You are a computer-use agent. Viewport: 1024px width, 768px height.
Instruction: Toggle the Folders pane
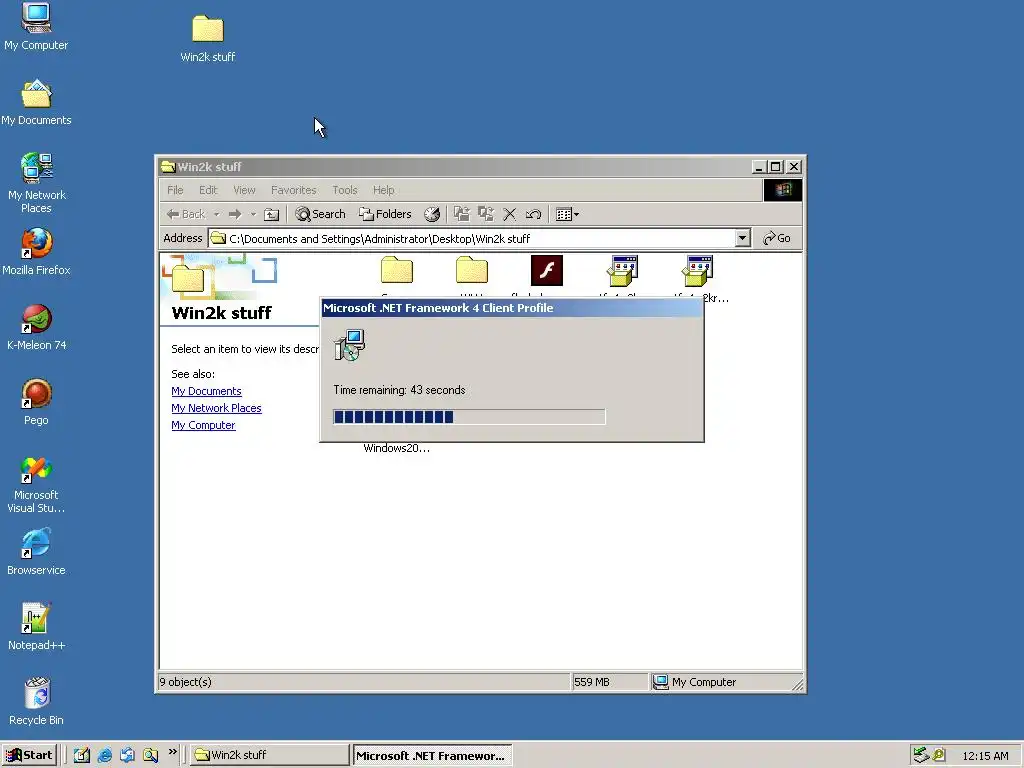385,214
